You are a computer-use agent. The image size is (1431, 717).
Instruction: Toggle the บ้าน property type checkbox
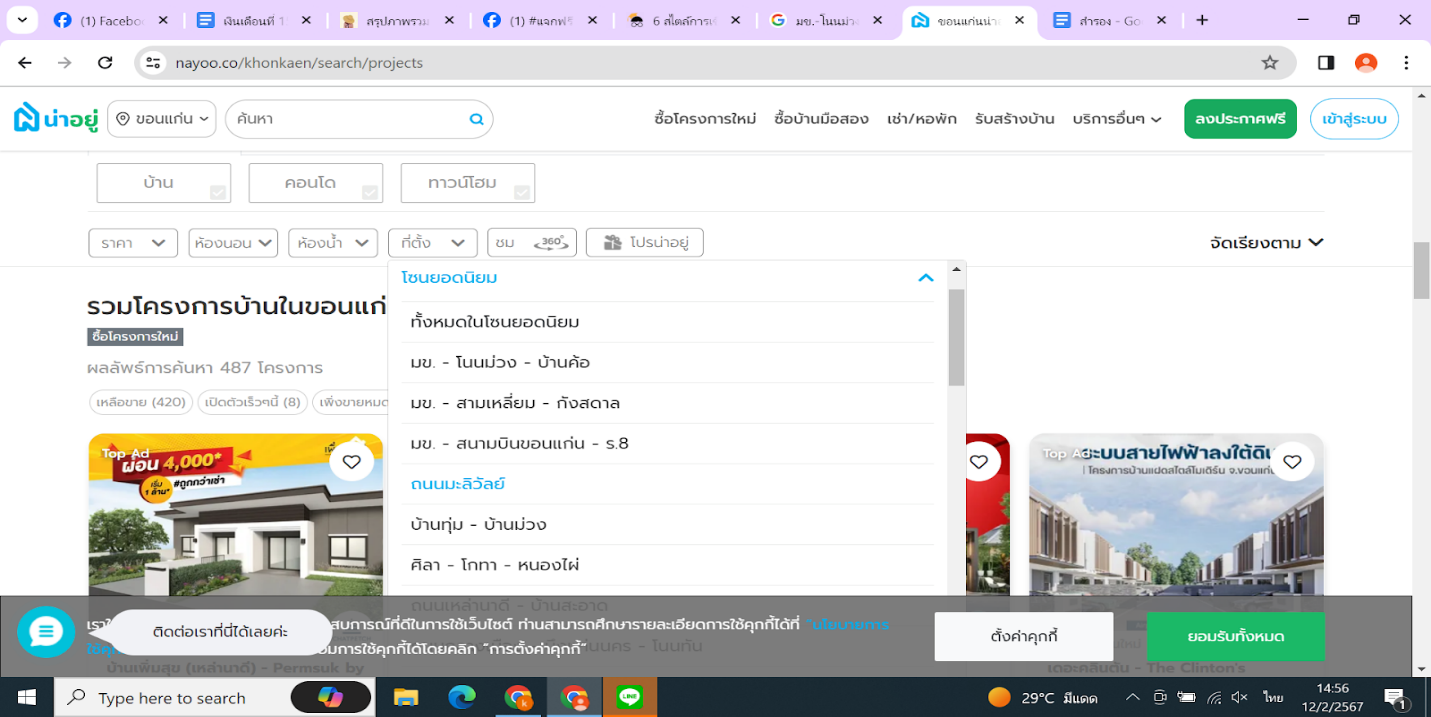[x=164, y=183]
